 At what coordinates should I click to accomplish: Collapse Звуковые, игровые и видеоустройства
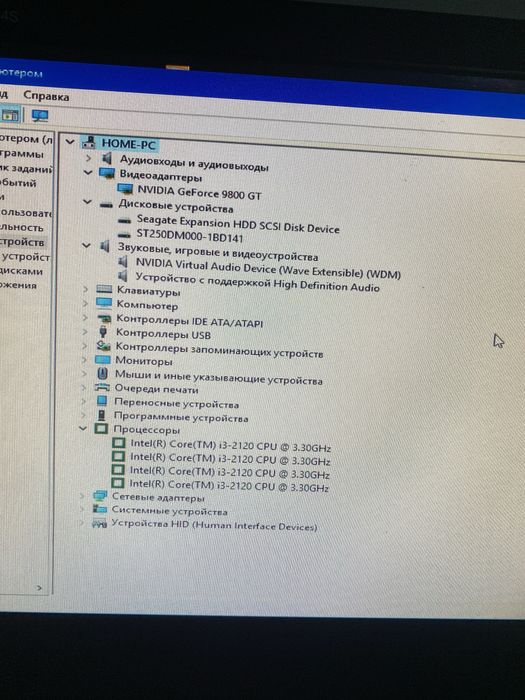tap(87, 245)
